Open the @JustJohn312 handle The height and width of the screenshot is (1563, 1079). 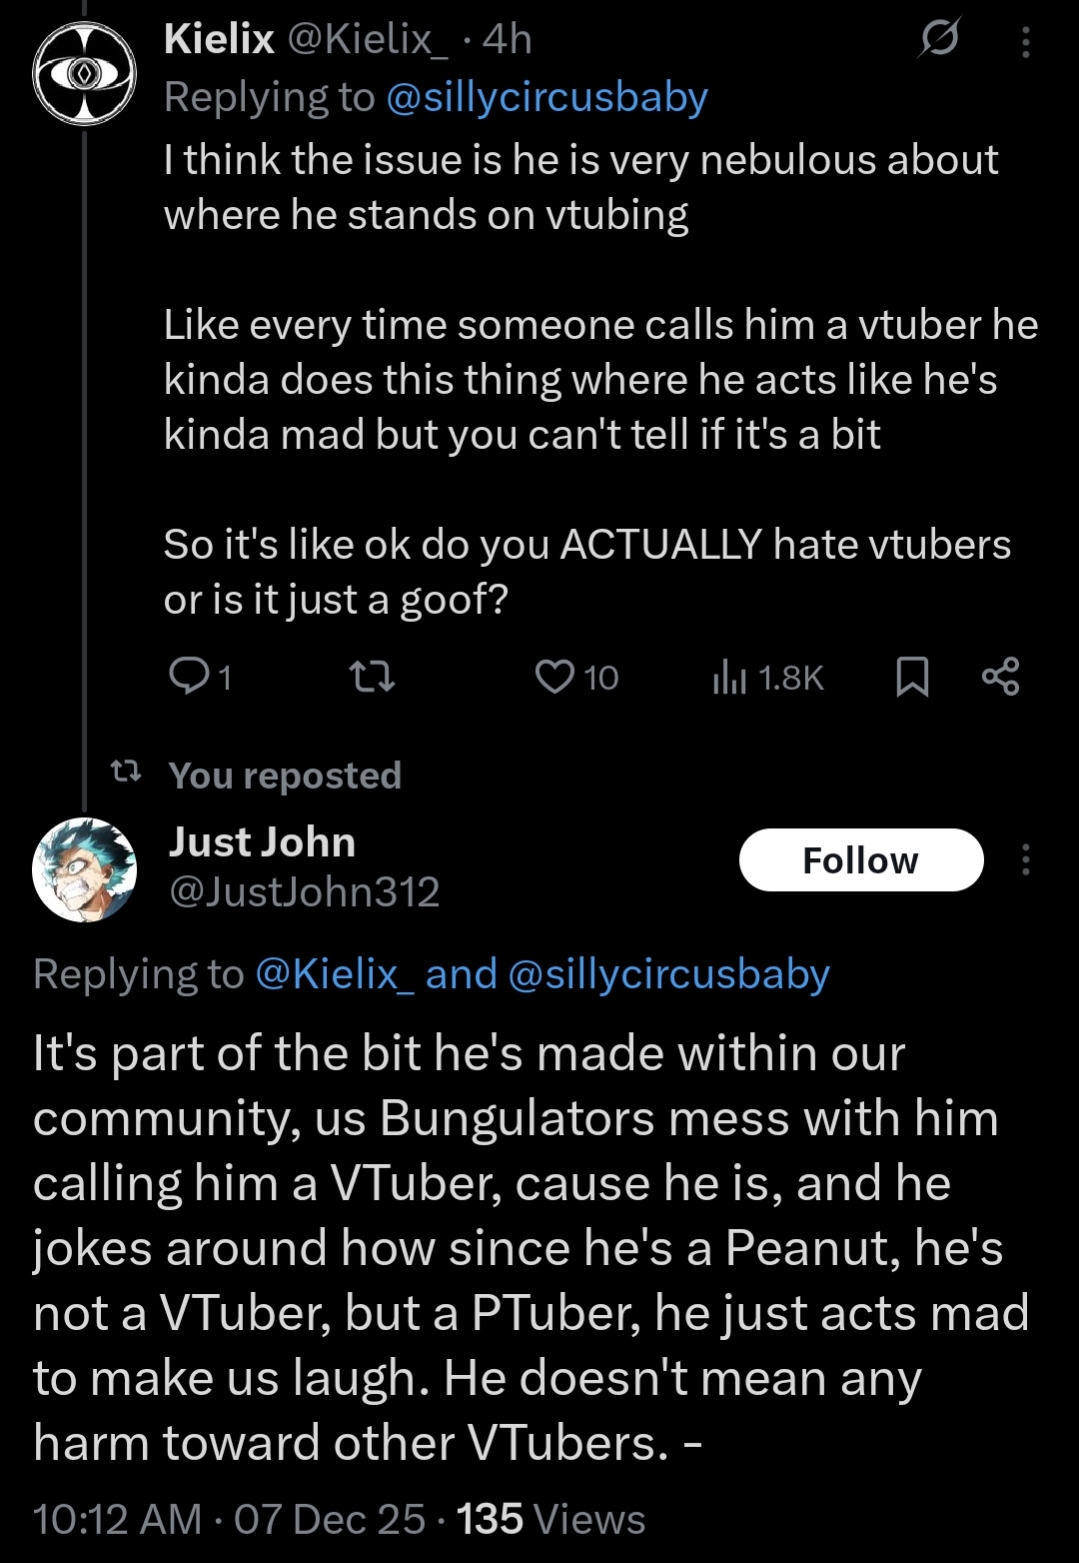tap(304, 892)
